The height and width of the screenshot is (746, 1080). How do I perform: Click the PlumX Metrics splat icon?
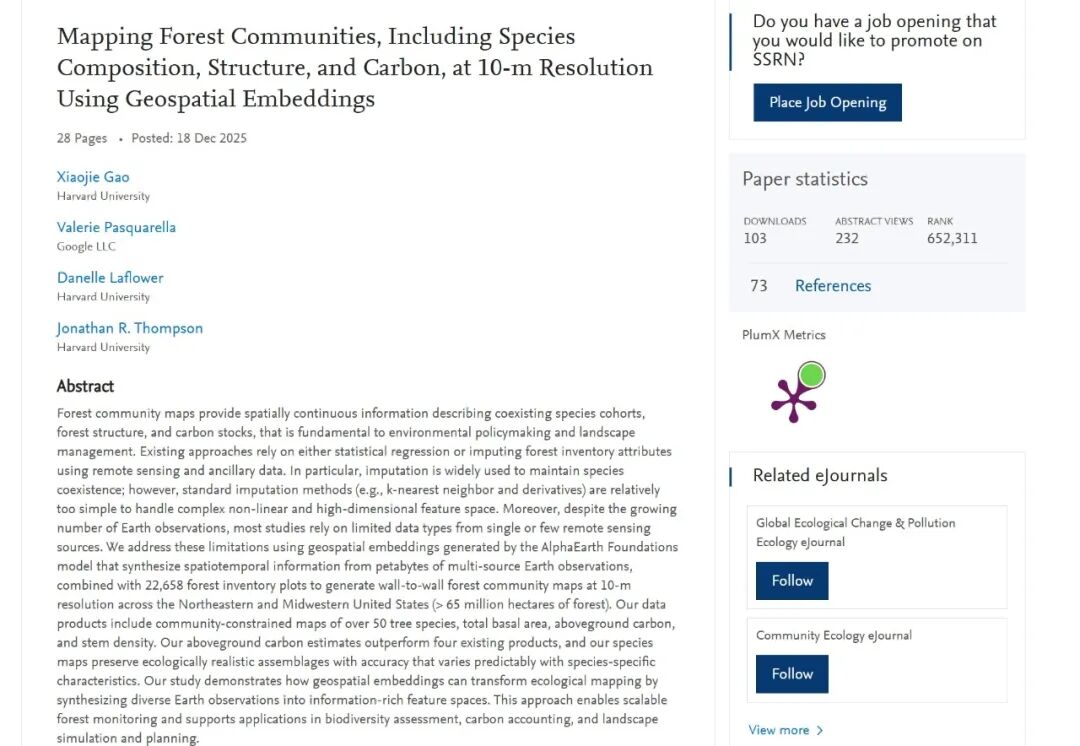798,392
